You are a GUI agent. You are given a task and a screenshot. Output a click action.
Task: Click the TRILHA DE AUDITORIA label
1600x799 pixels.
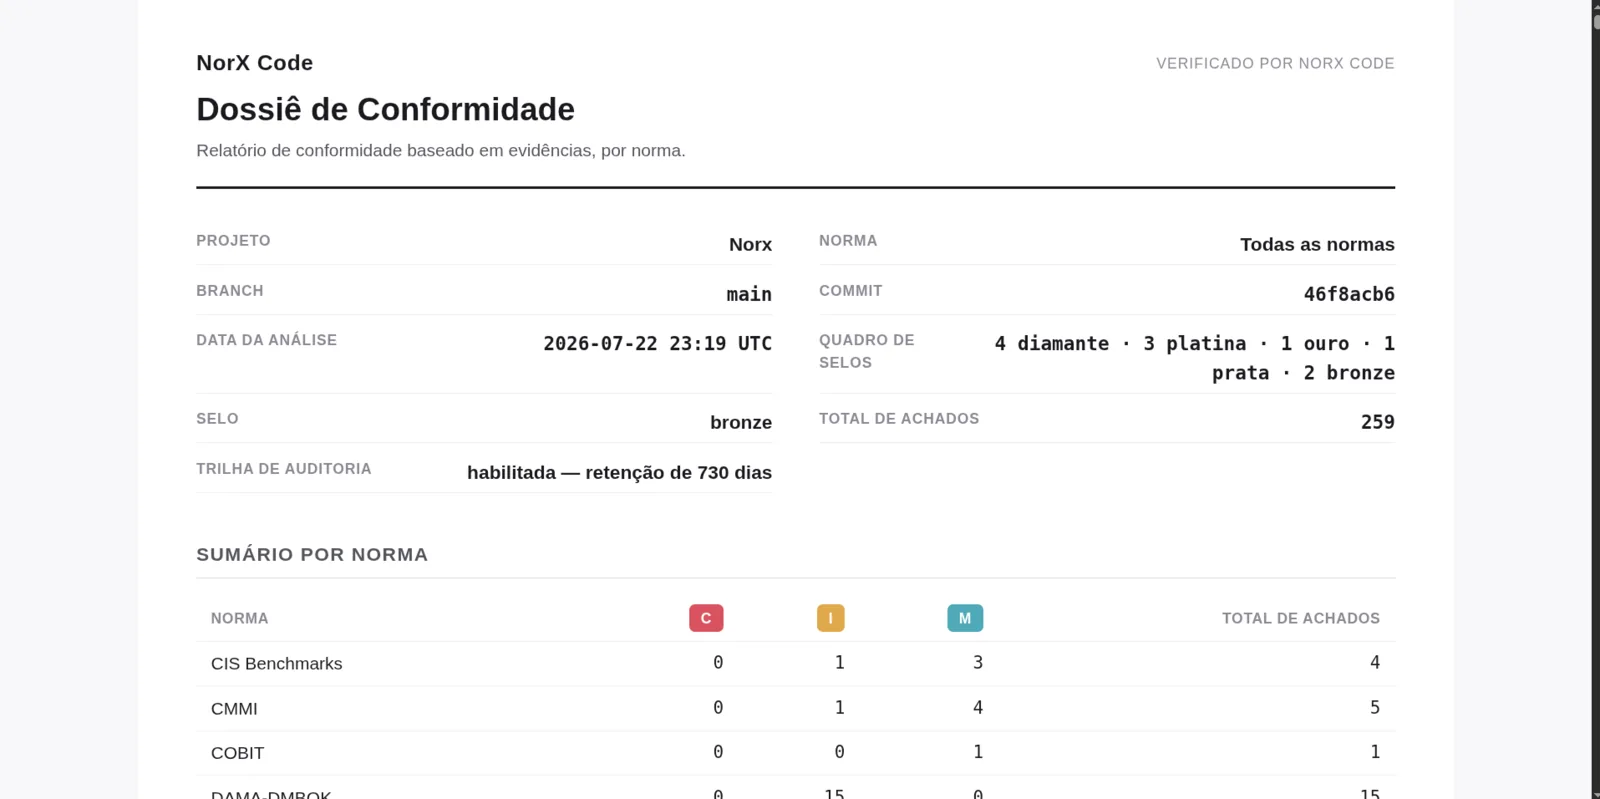pos(283,469)
